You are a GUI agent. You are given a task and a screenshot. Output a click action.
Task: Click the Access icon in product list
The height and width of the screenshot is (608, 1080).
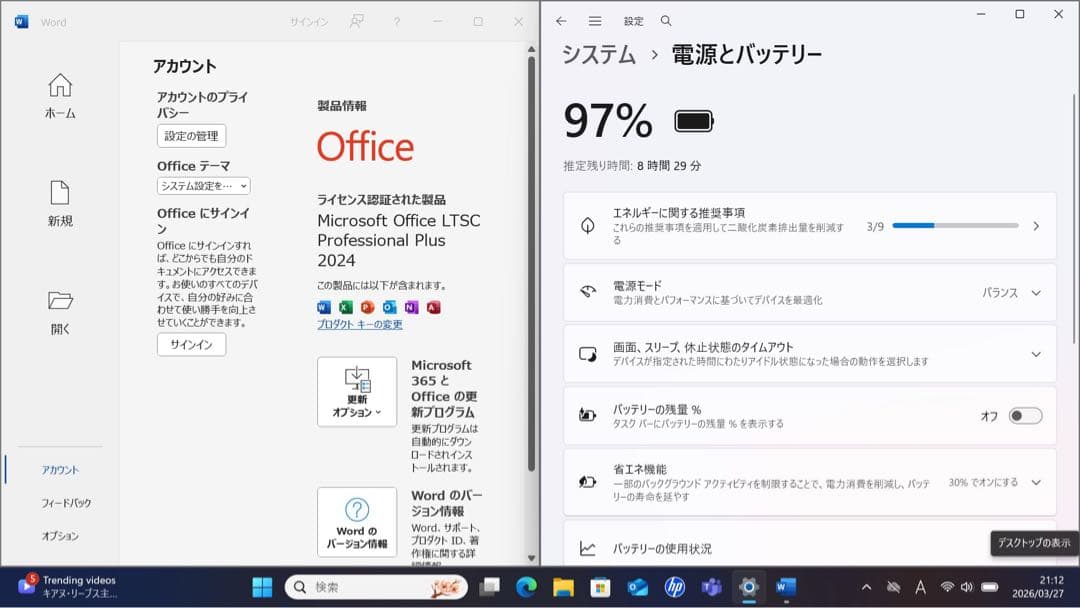tap(433, 307)
